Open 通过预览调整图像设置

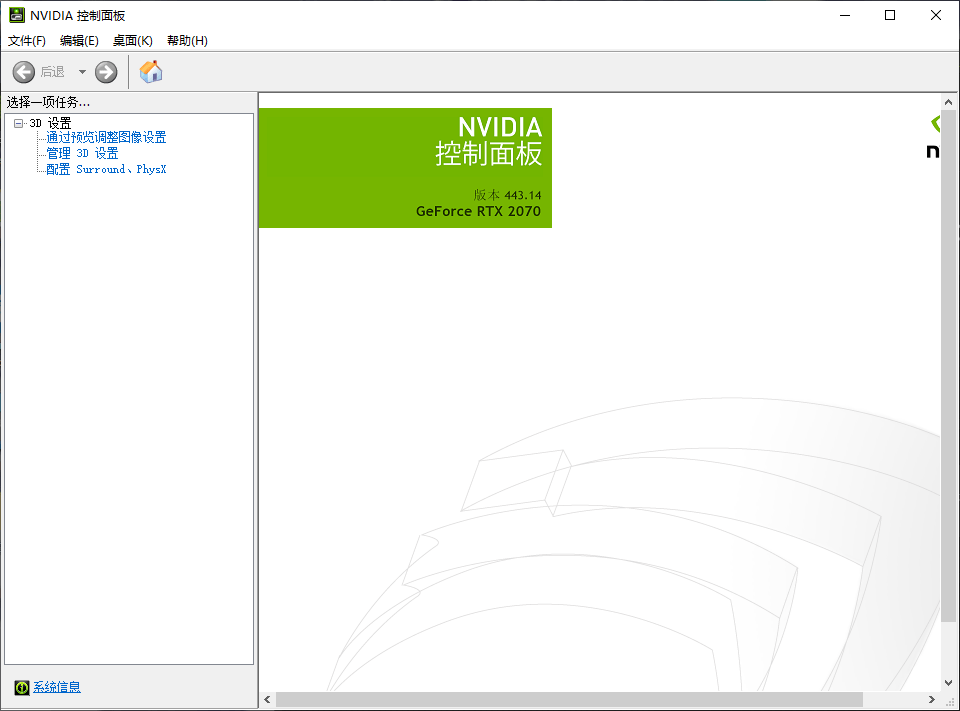click(x=106, y=137)
